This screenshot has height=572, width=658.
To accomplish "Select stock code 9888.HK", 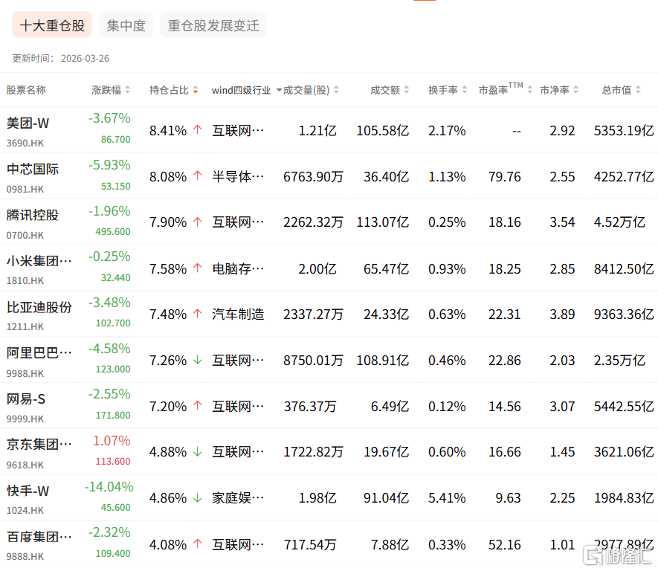I will (x=25, y=556).
